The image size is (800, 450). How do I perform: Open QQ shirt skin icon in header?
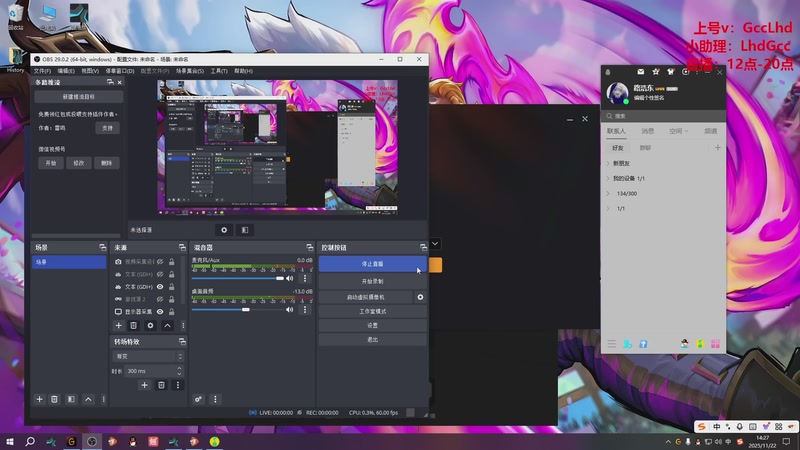670,72
